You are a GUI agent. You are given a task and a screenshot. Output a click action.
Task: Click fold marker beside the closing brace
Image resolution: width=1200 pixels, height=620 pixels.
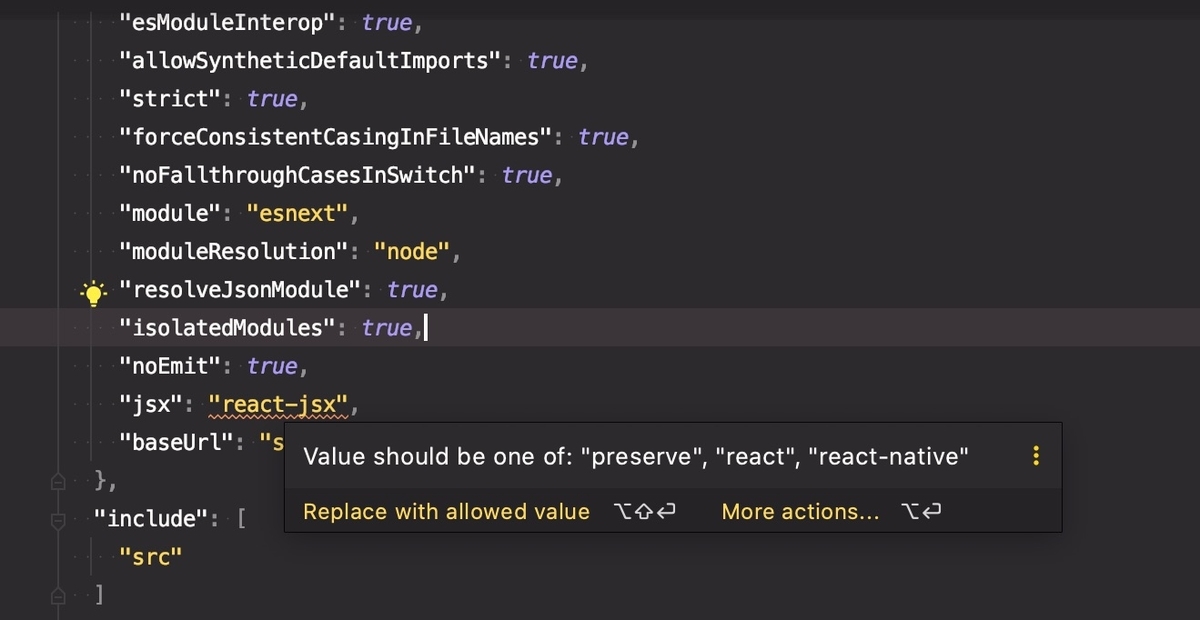coord(58,481)
